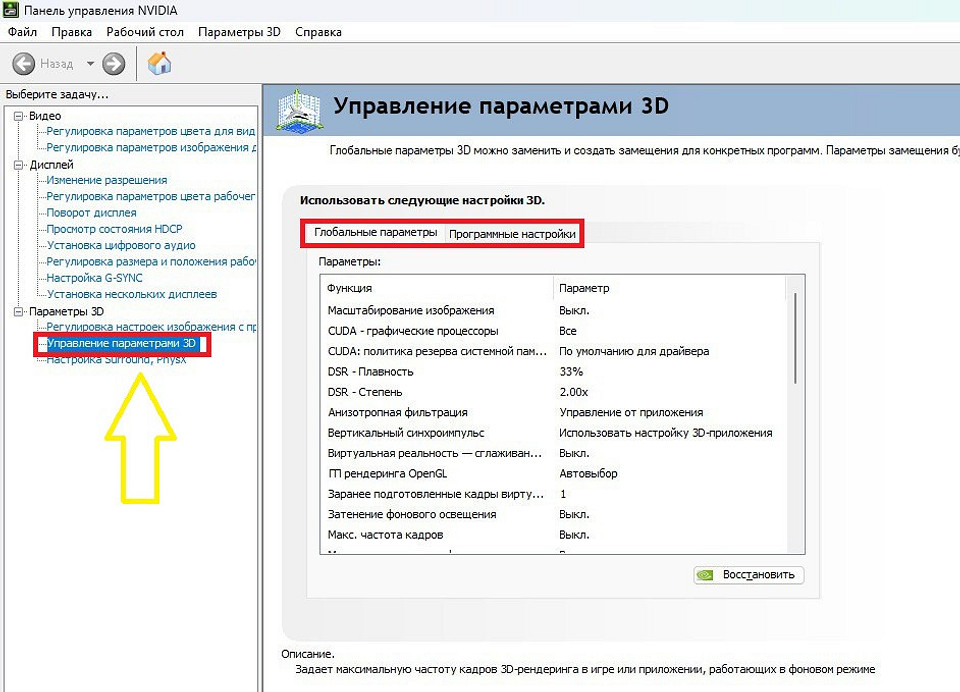Image resolution: width=960 pixels, height=692 pixels.
Task: Click the Back arrow icon
Action: point(24,64)
